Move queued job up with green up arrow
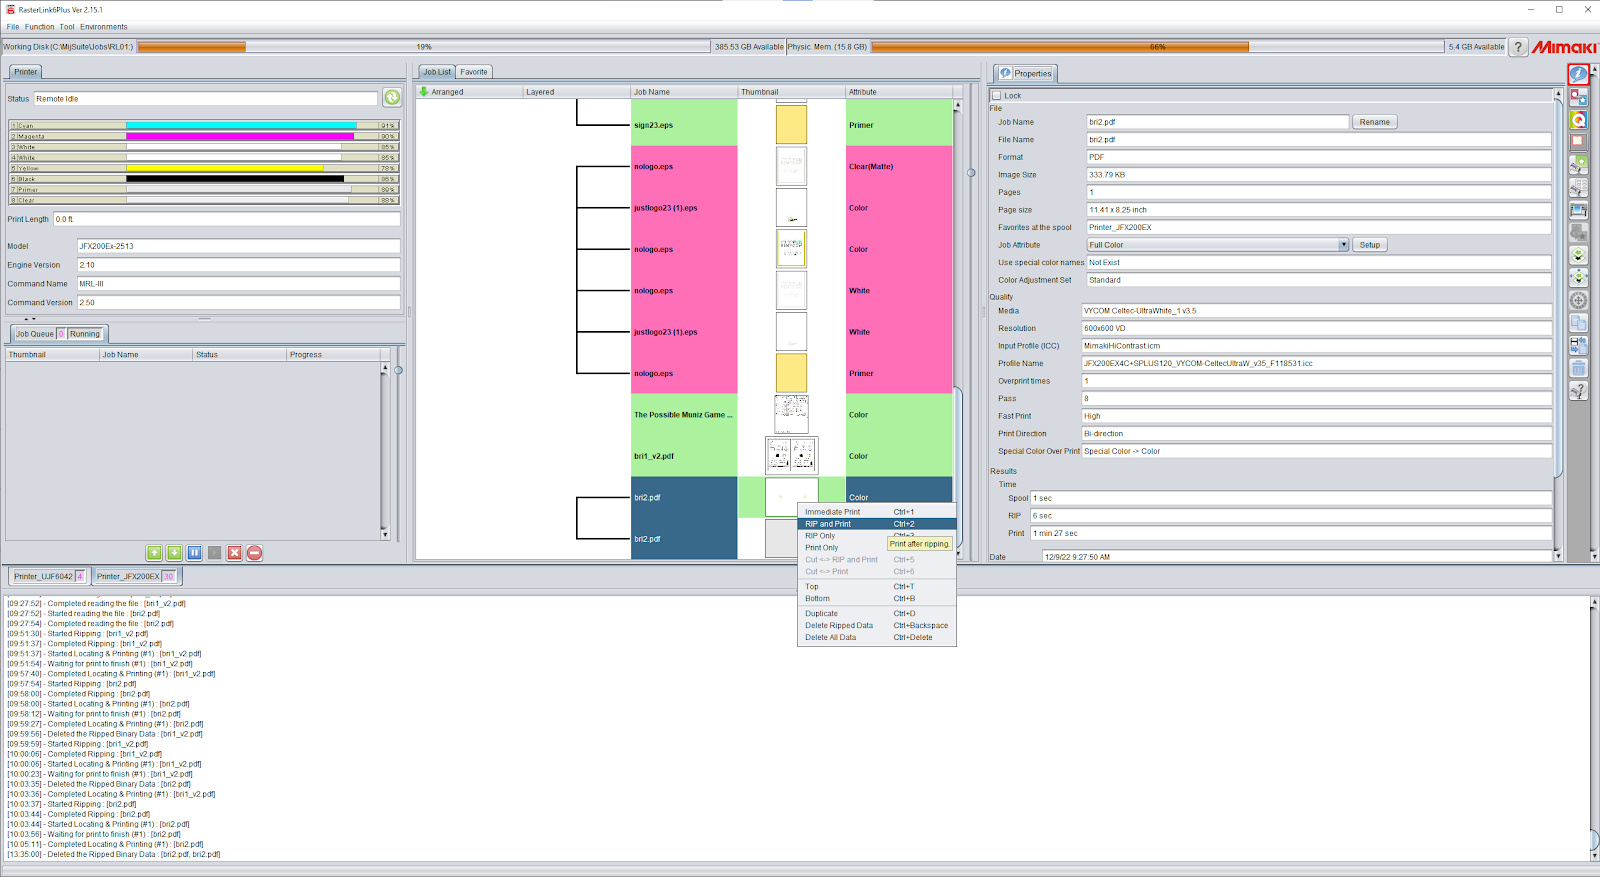Image resolution: width=1600 pixels, height=877 pixels. (x=154, y=553)
